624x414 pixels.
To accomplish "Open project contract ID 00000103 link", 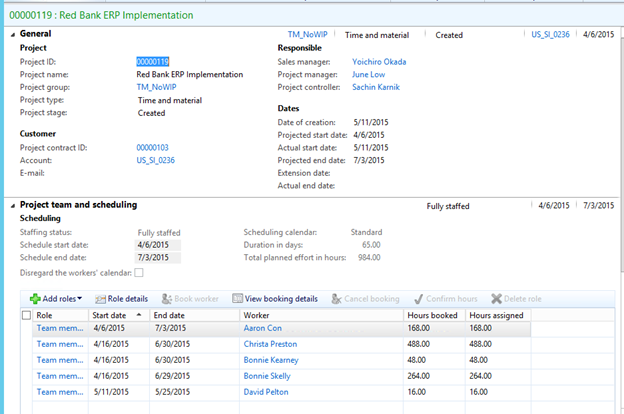I will (152, 148).
